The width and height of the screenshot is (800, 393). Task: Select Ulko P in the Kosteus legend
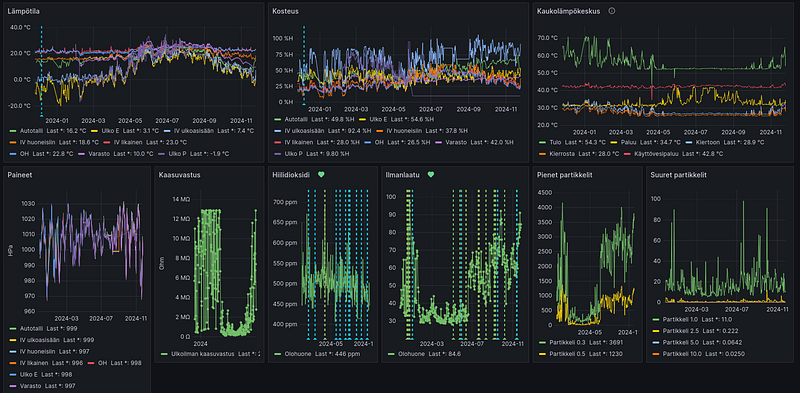coord(292,153)
